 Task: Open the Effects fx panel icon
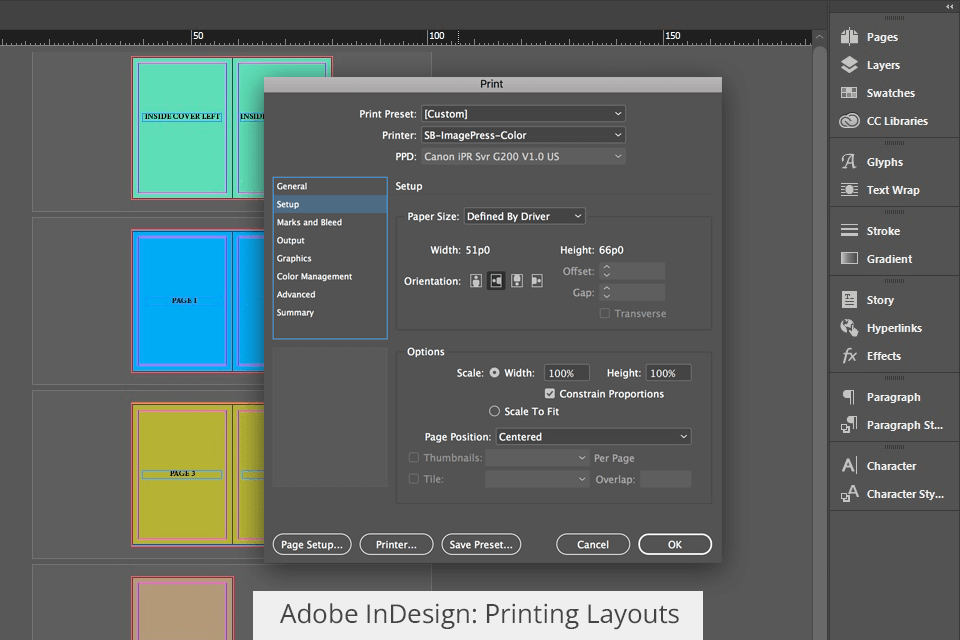[849, 356]
